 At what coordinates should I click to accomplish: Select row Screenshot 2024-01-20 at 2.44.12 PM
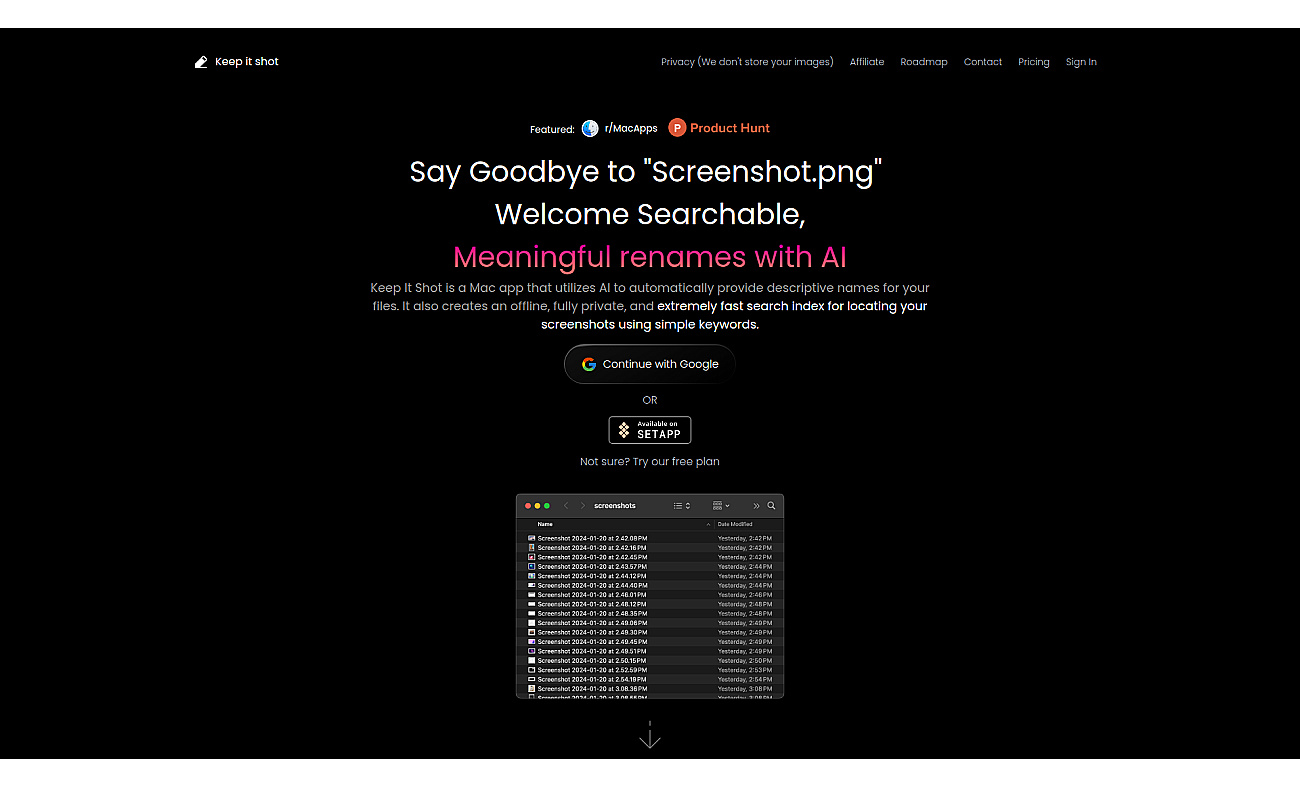[650, 576]
